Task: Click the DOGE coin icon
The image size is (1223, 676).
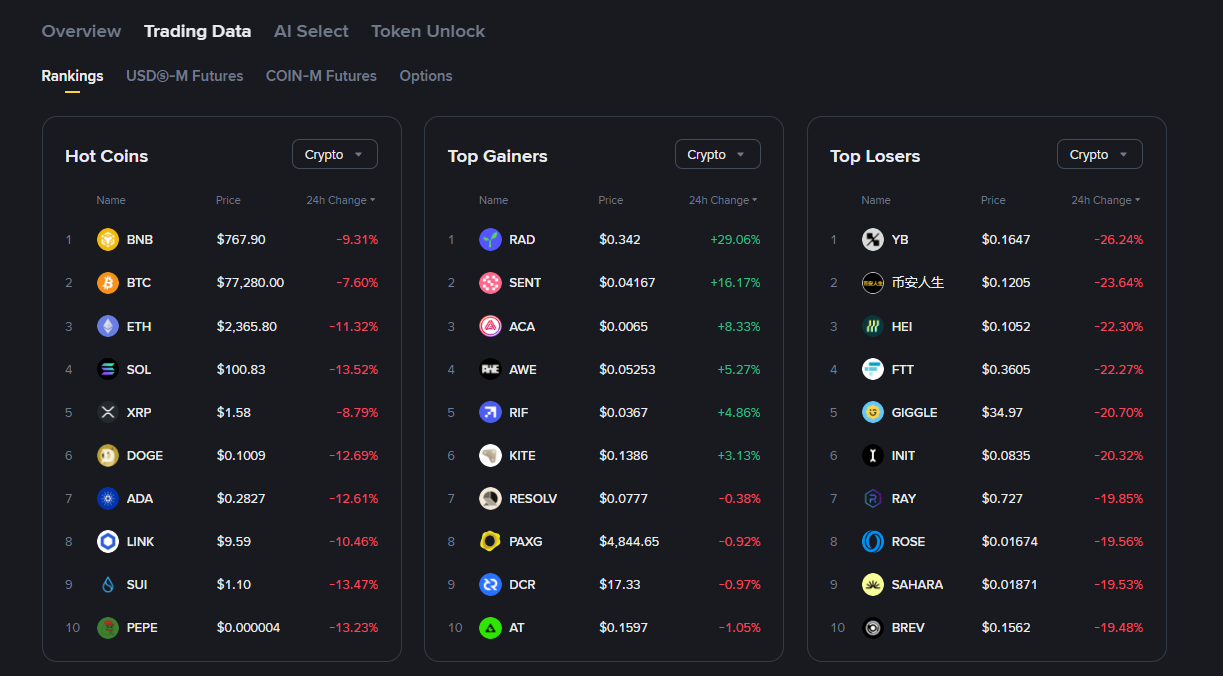Action: click(108, 455)
